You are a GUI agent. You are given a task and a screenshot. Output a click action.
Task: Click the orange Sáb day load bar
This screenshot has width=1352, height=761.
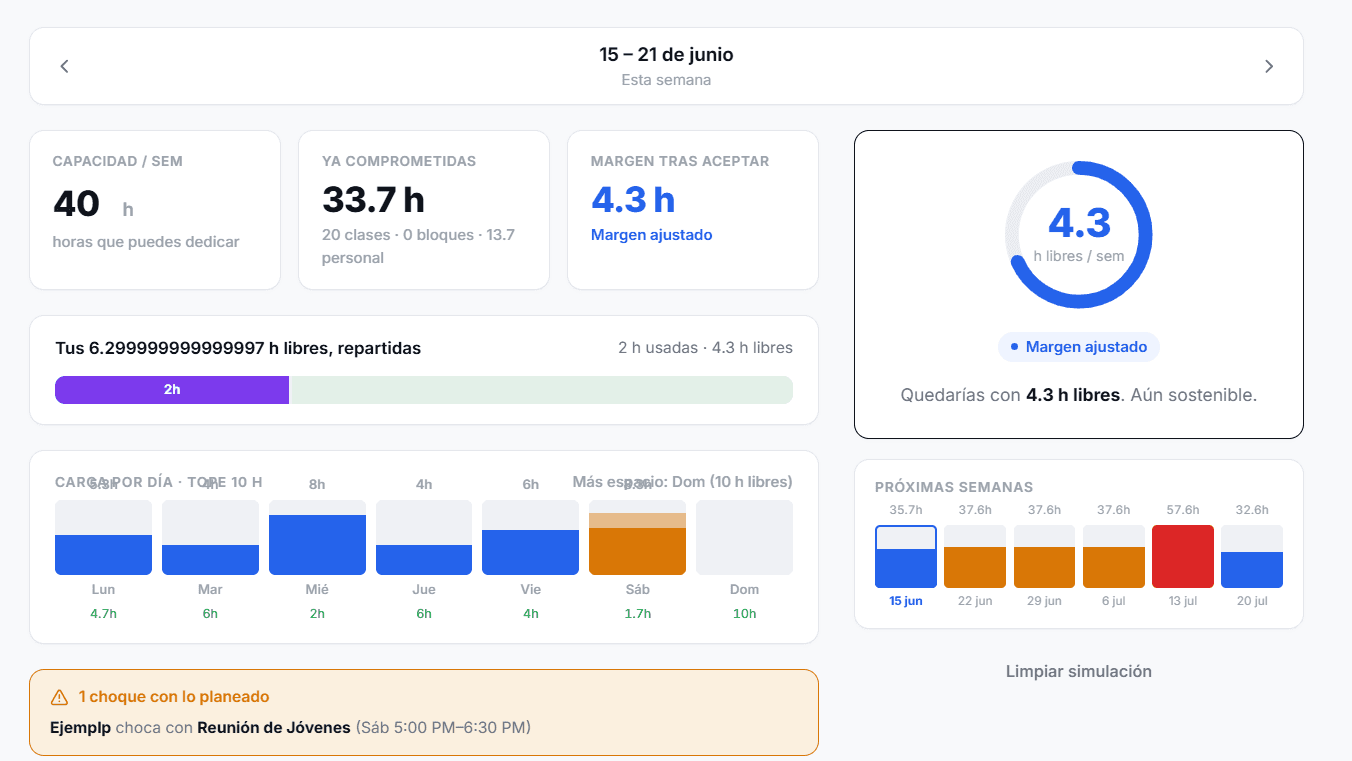(x=637, y=538)
